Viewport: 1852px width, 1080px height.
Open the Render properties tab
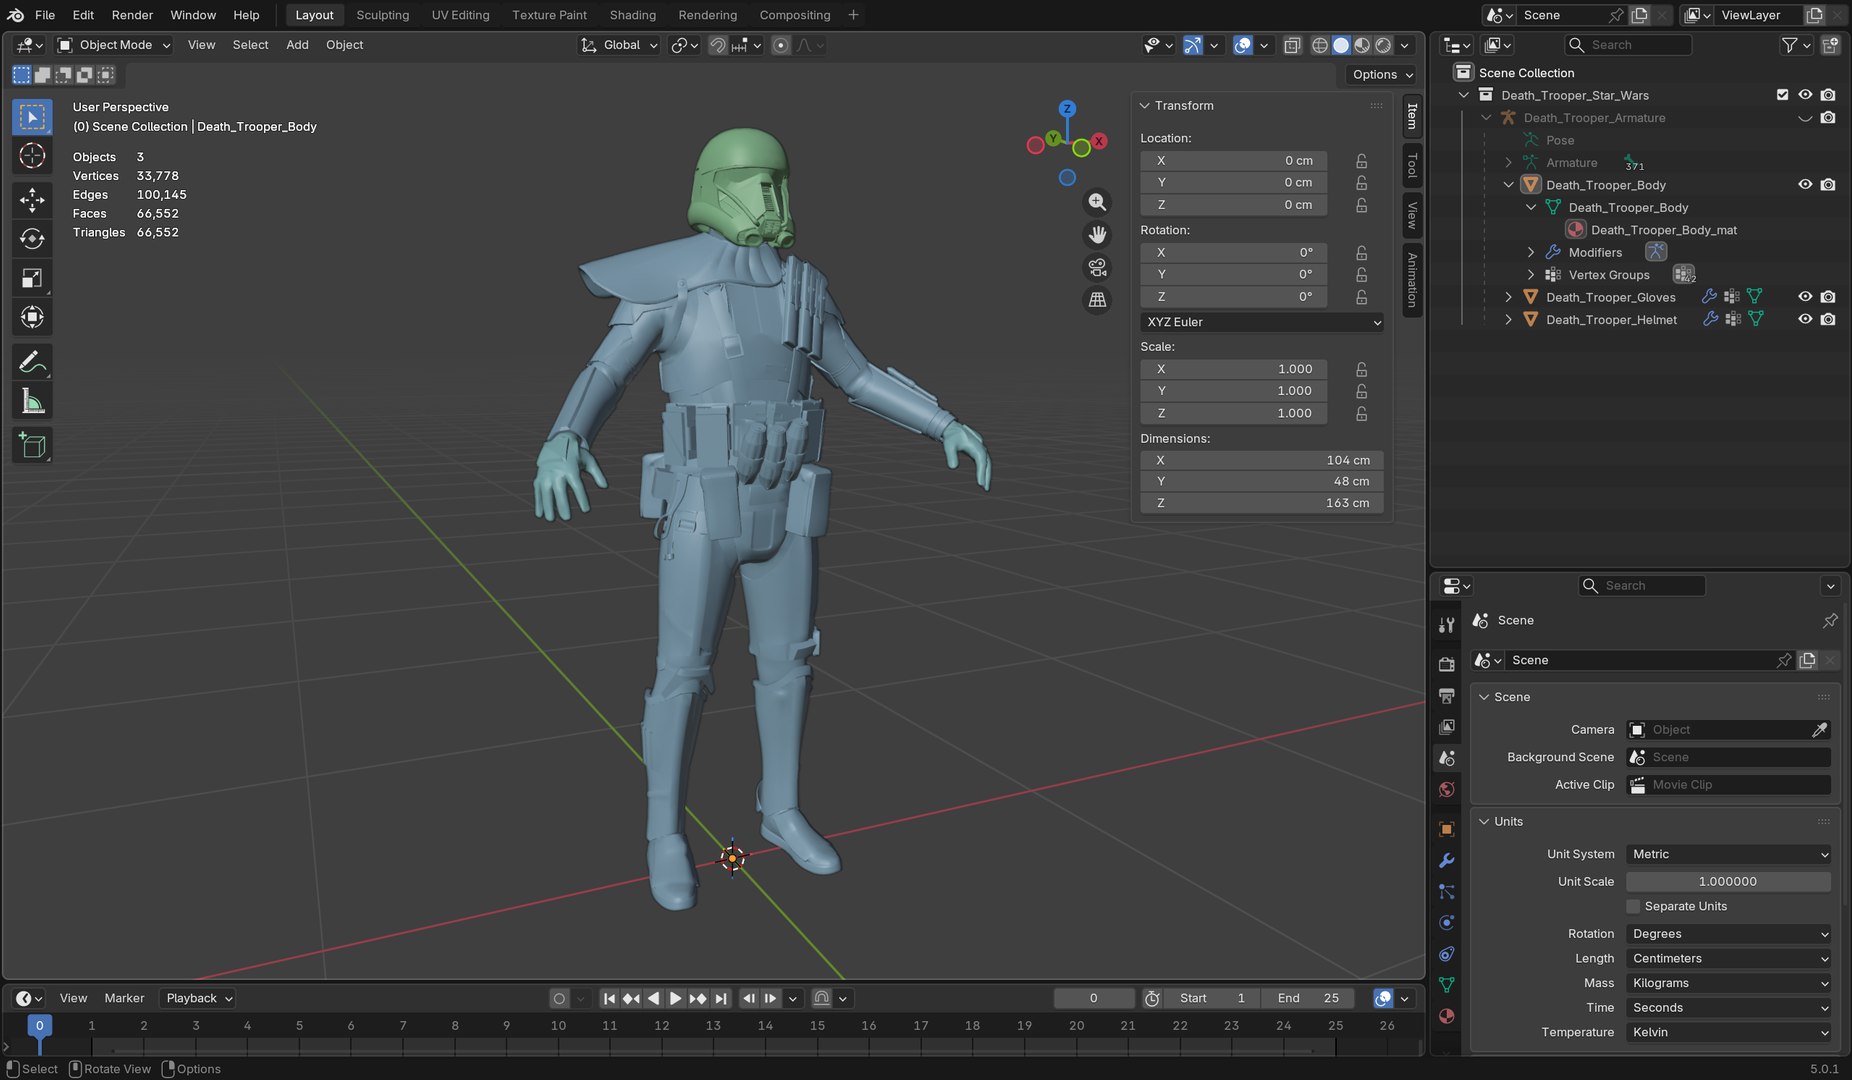pos(1446,664)
